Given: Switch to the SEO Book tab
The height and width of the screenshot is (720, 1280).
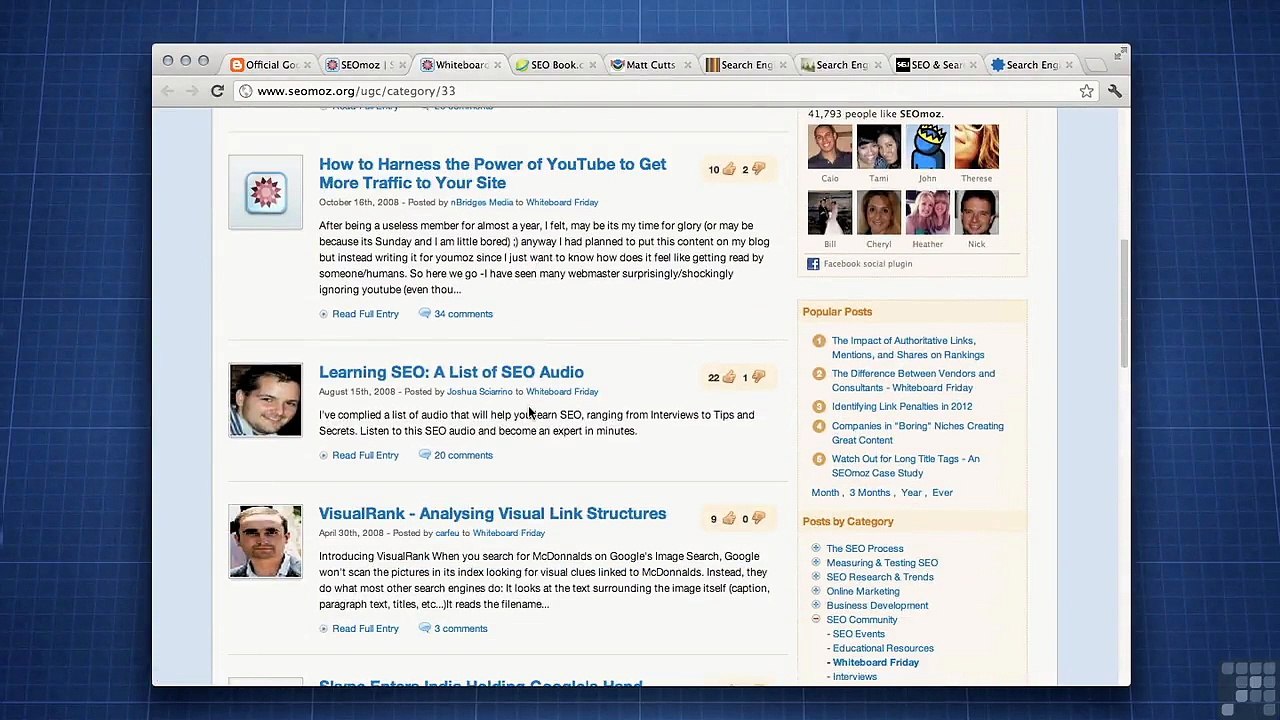Looking at the screenshot, I should [x=555, y=65].
